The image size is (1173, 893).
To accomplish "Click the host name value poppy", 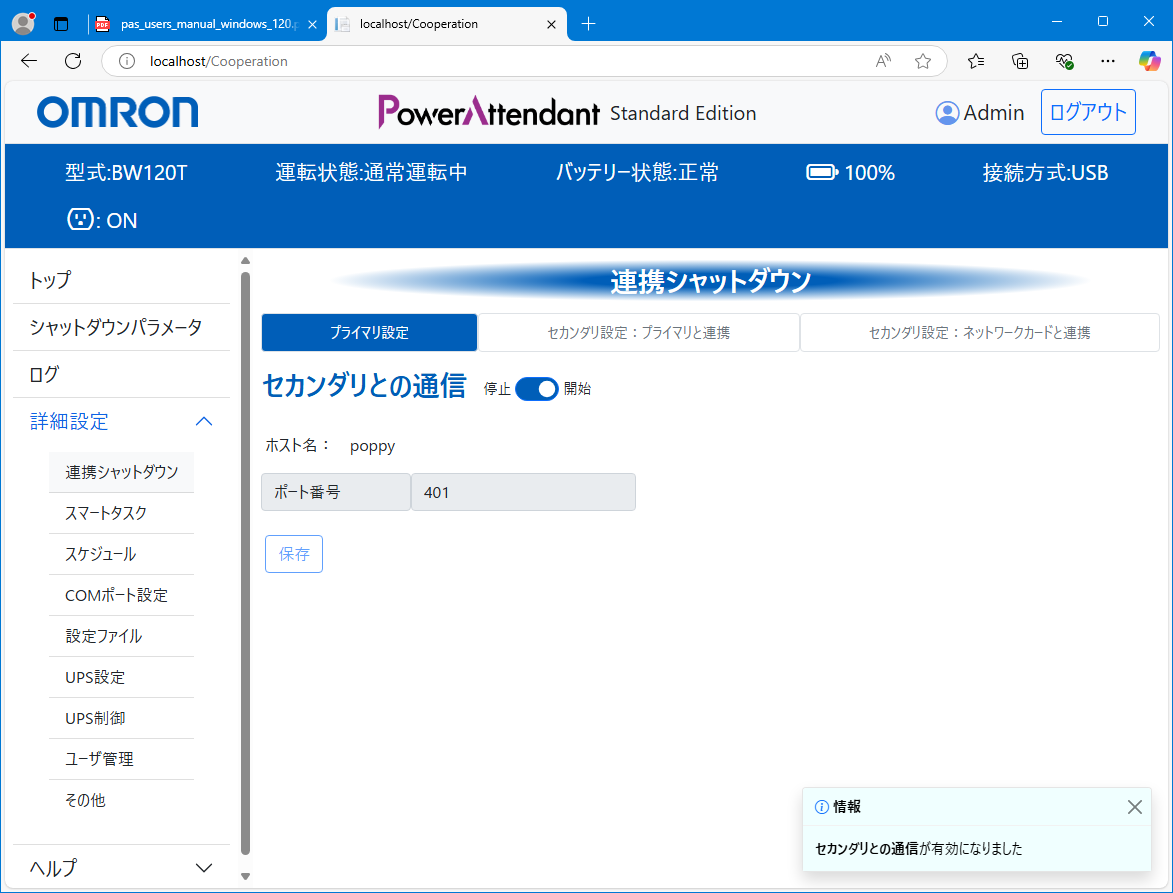I will tap(373, 446).
